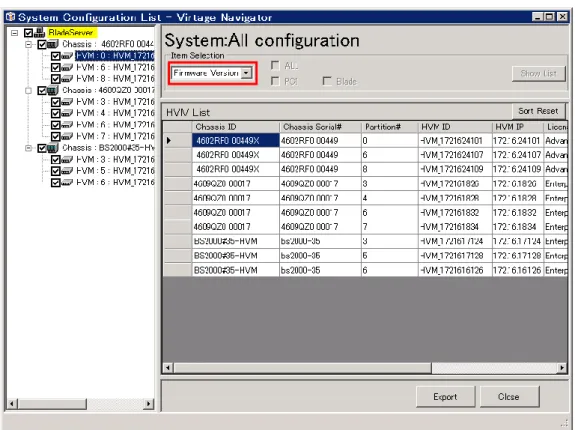Viewport: 575px width, 430px height.
Task: Click the chassis icon beside Chassis 4609QZ0
Action: click(x=53, y=90)
